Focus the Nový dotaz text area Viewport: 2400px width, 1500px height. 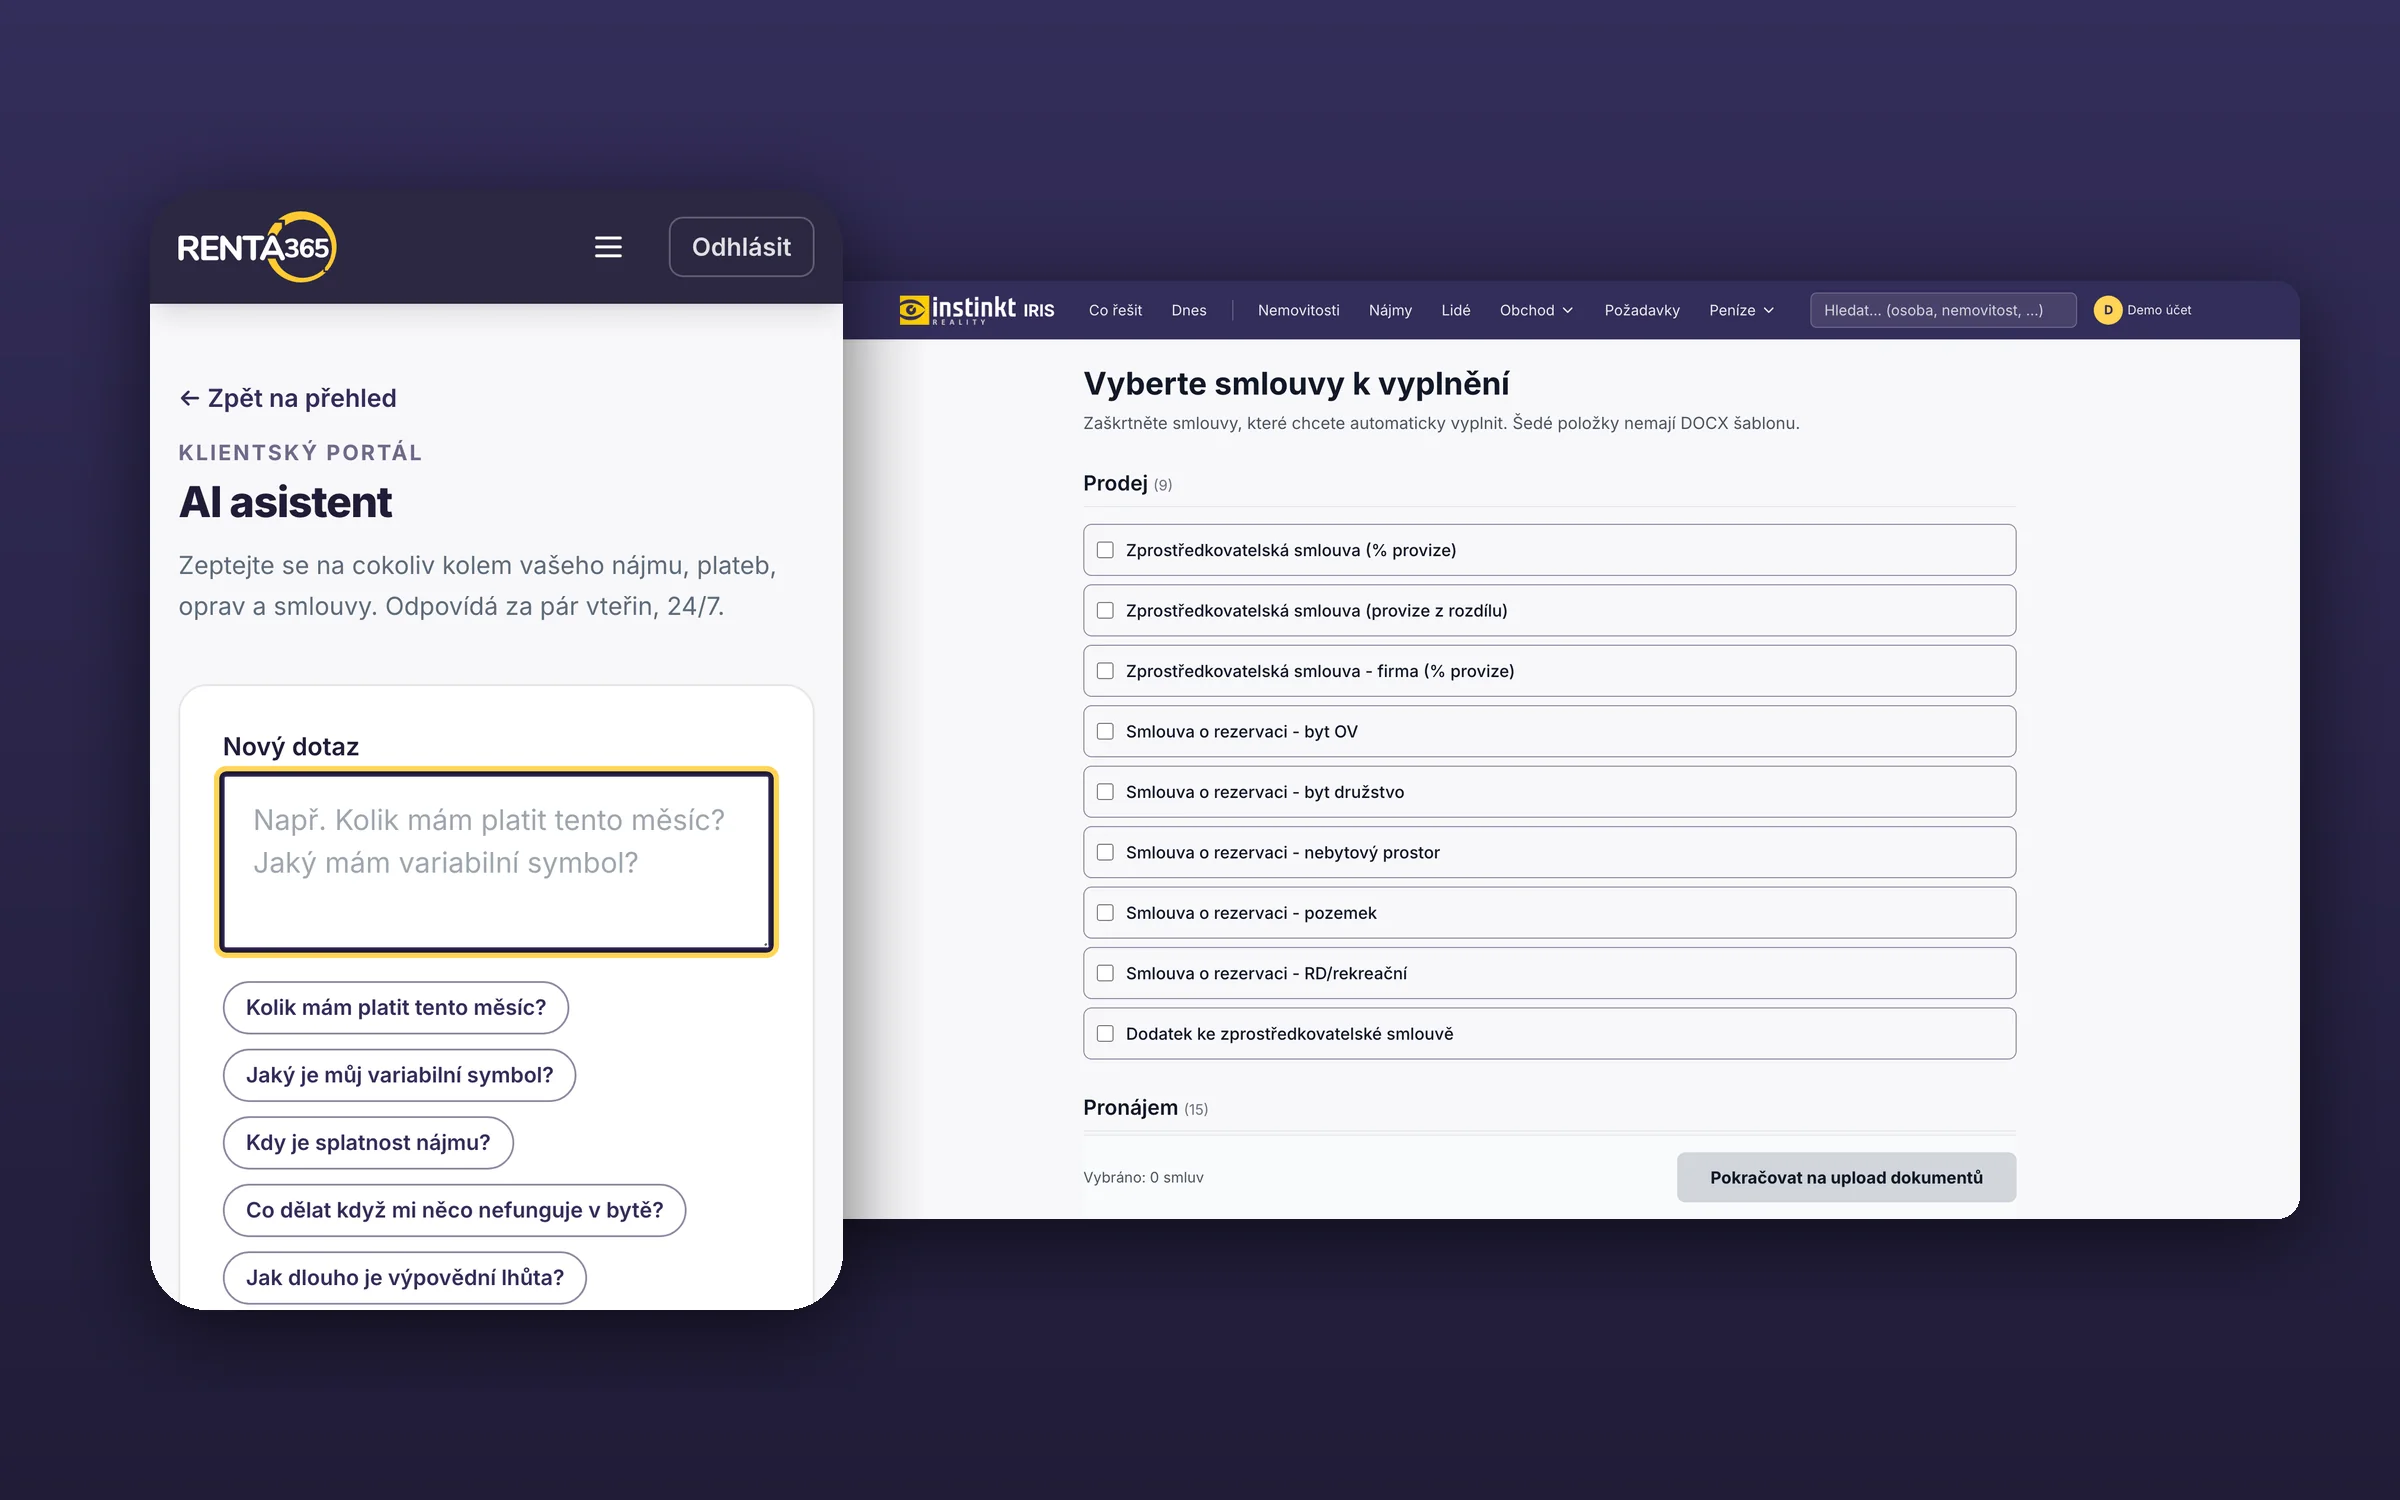[x=497, y=861]
